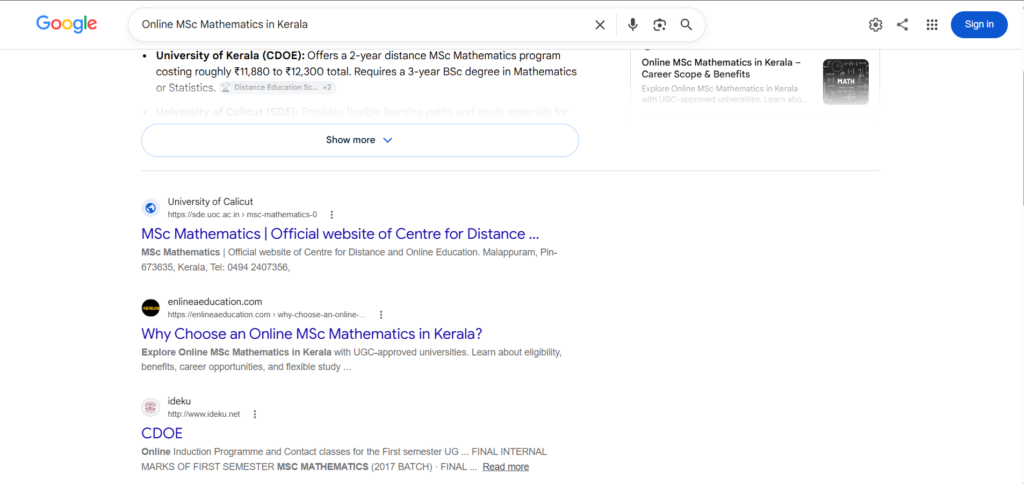Screen dimensions: 1024x484
Task: Click the ideku site favicon
Action: tap(151, 408)
